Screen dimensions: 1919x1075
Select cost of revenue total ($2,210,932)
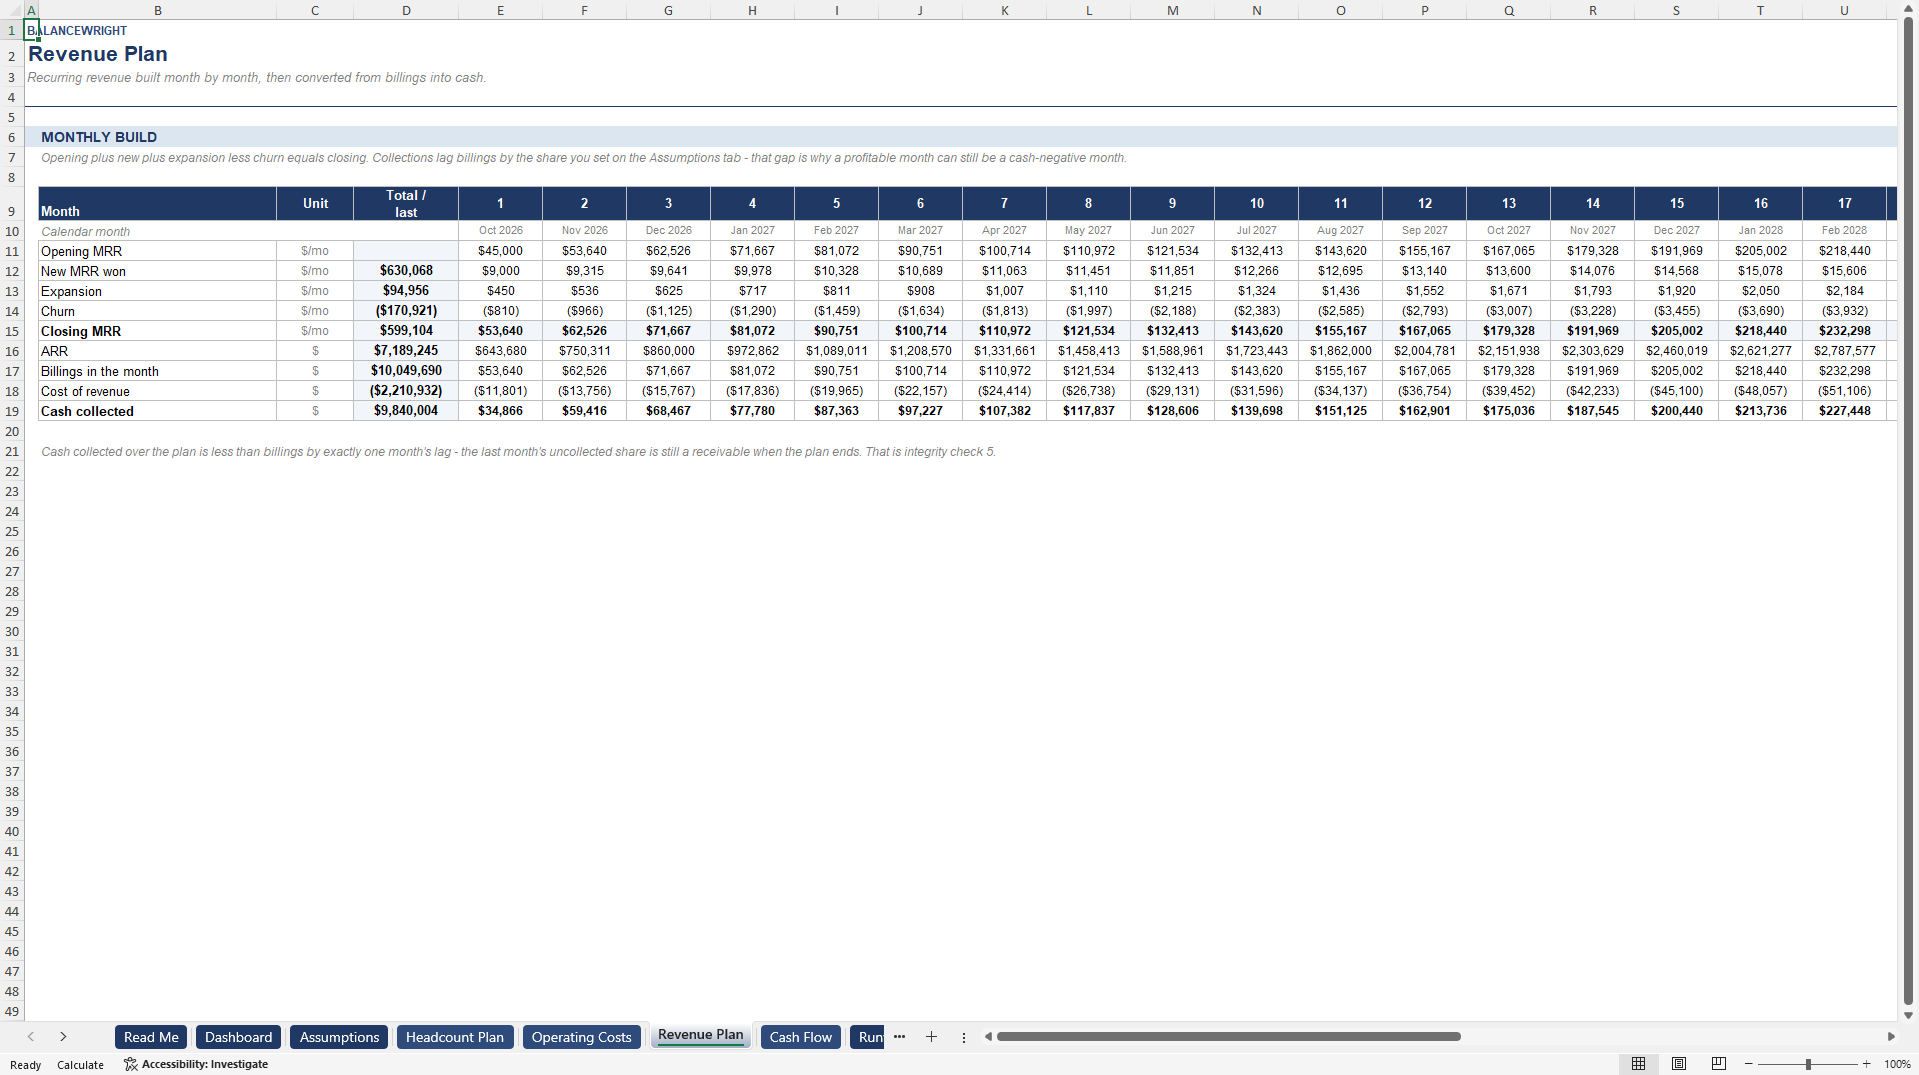pos(406,391)
